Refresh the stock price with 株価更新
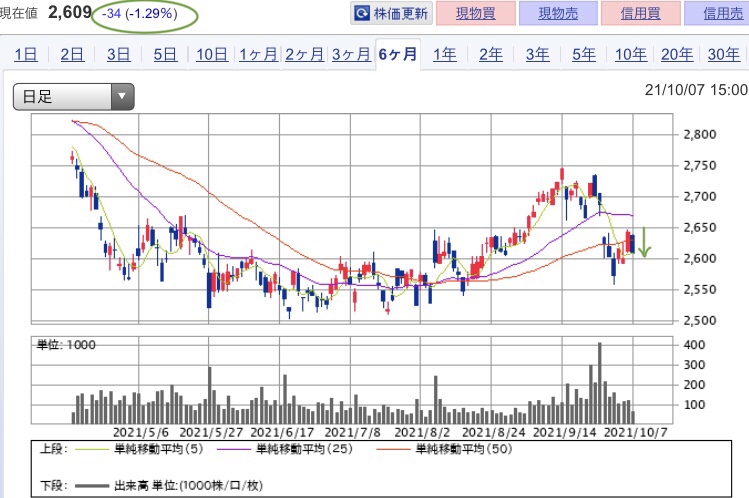The height and width of the screenshot is (498, 749). [x=391, y=13]
